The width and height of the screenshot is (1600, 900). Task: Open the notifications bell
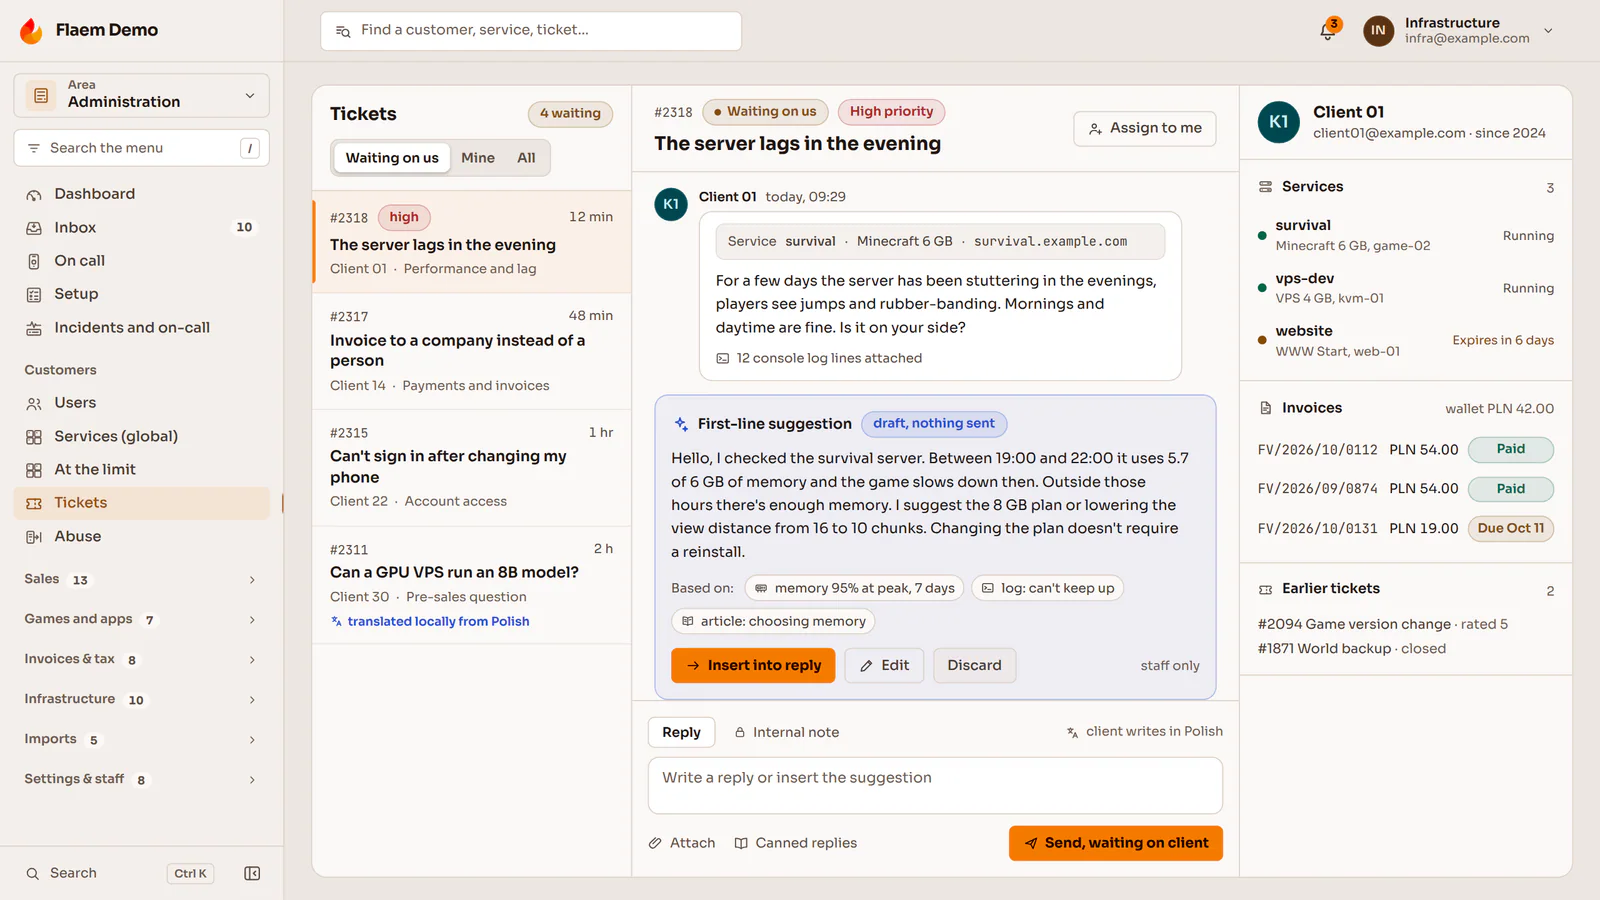click(x=1327, y=31)
